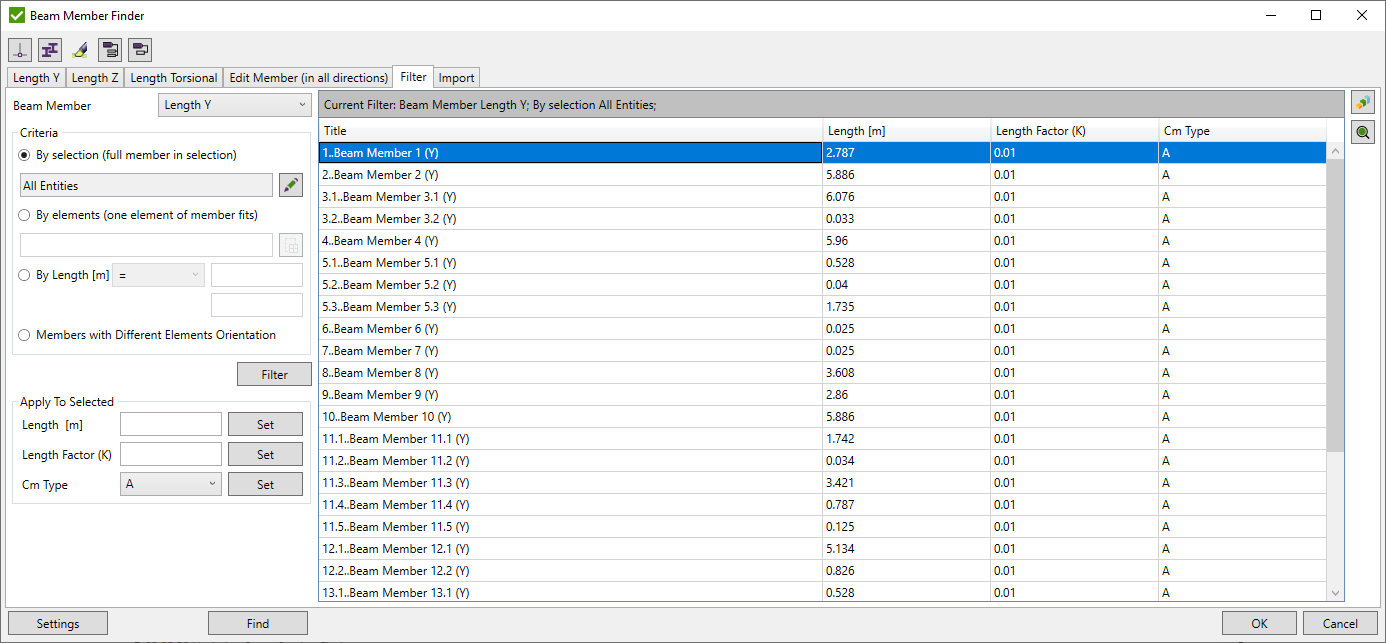Click the beam members toolbar icon
This screenshot has width=1386, height=643.
point(50,49)
